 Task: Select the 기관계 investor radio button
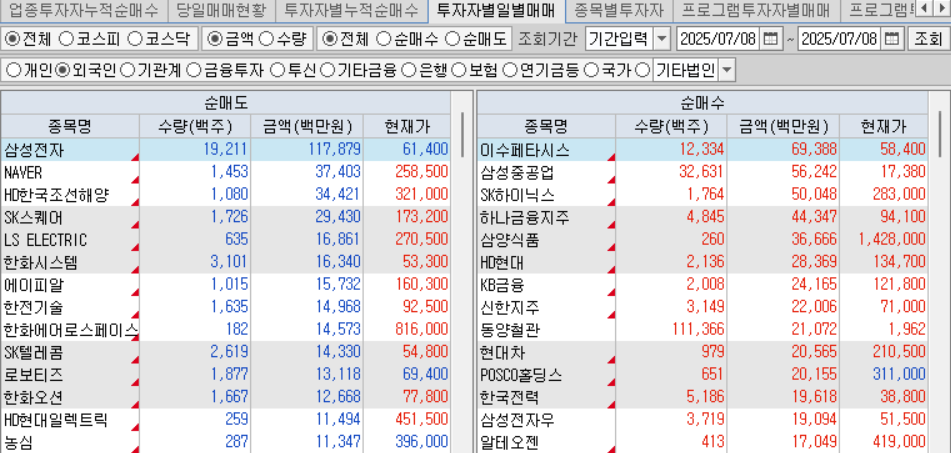pyautogui.click(x=127, y=70)
